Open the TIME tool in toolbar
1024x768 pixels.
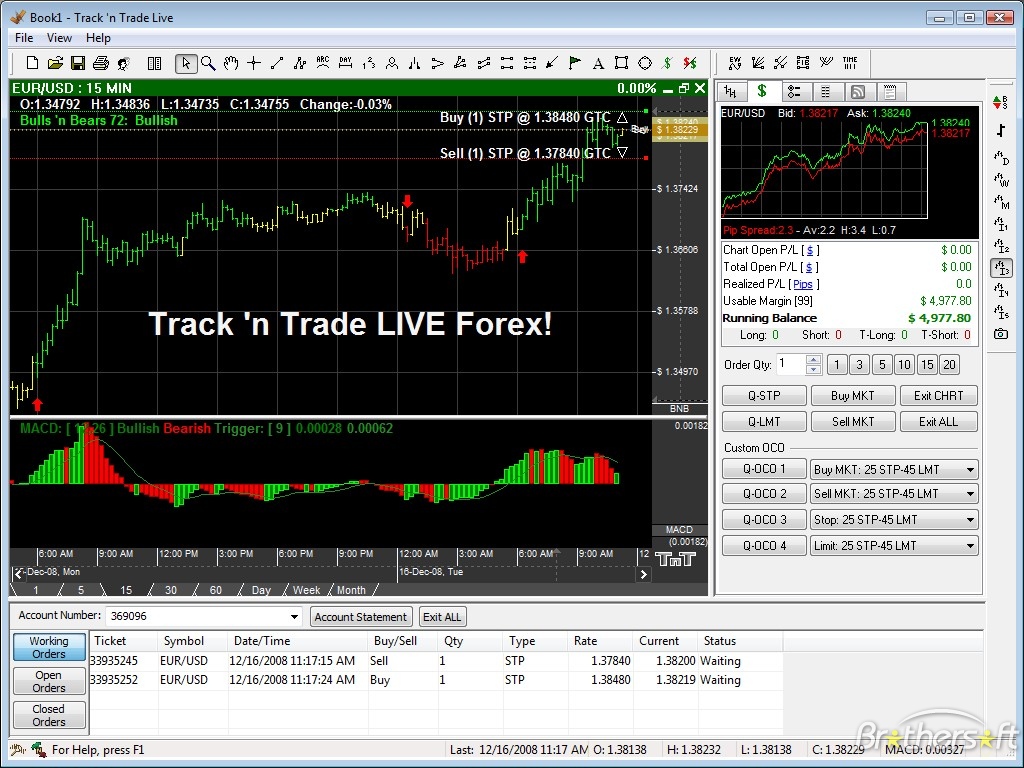click(850, 63)
